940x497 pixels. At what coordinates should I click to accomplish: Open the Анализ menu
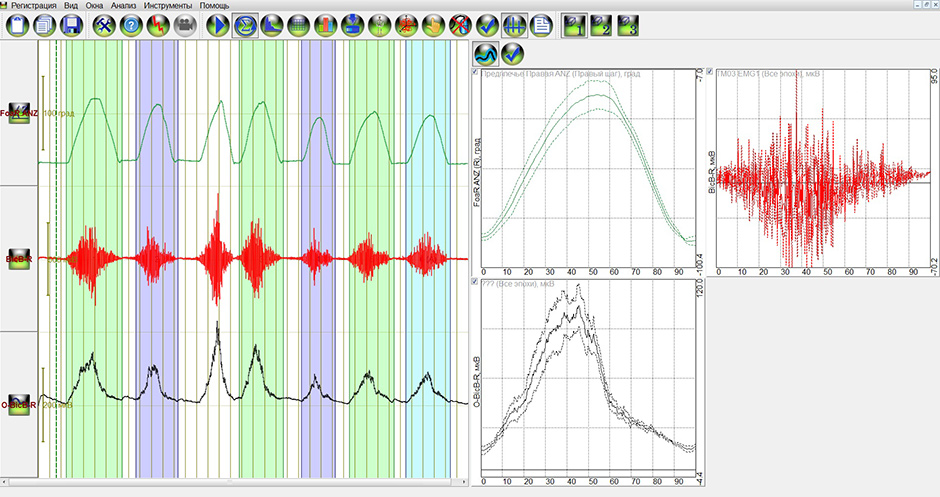point(123,6)
